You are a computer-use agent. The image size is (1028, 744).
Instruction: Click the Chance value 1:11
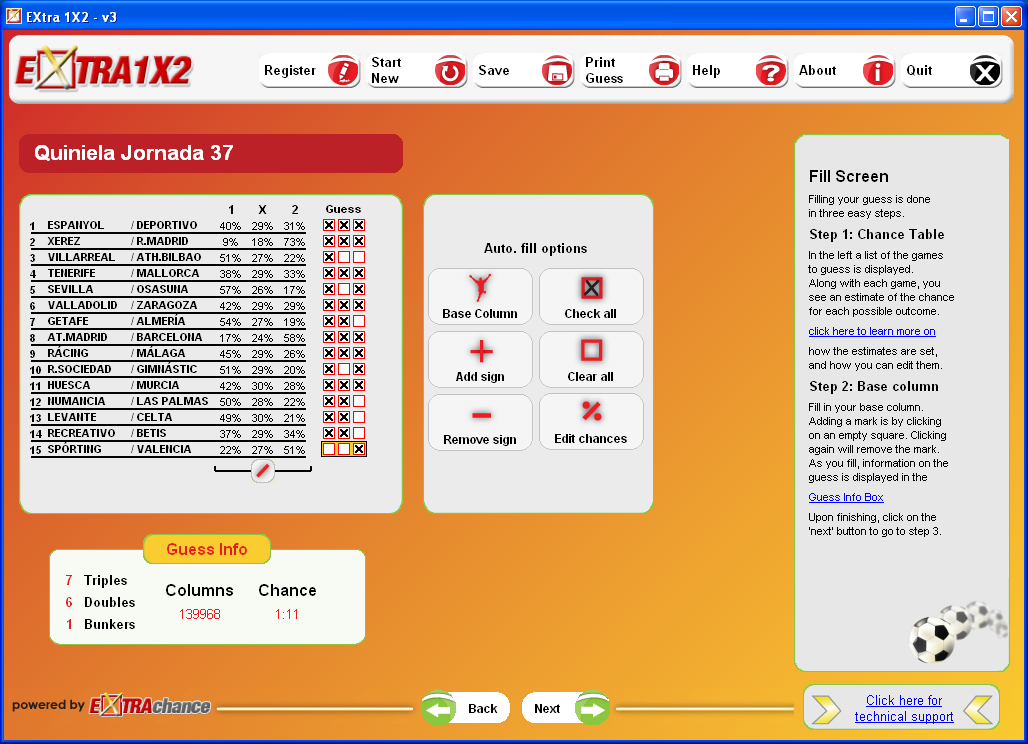(287, 614)
